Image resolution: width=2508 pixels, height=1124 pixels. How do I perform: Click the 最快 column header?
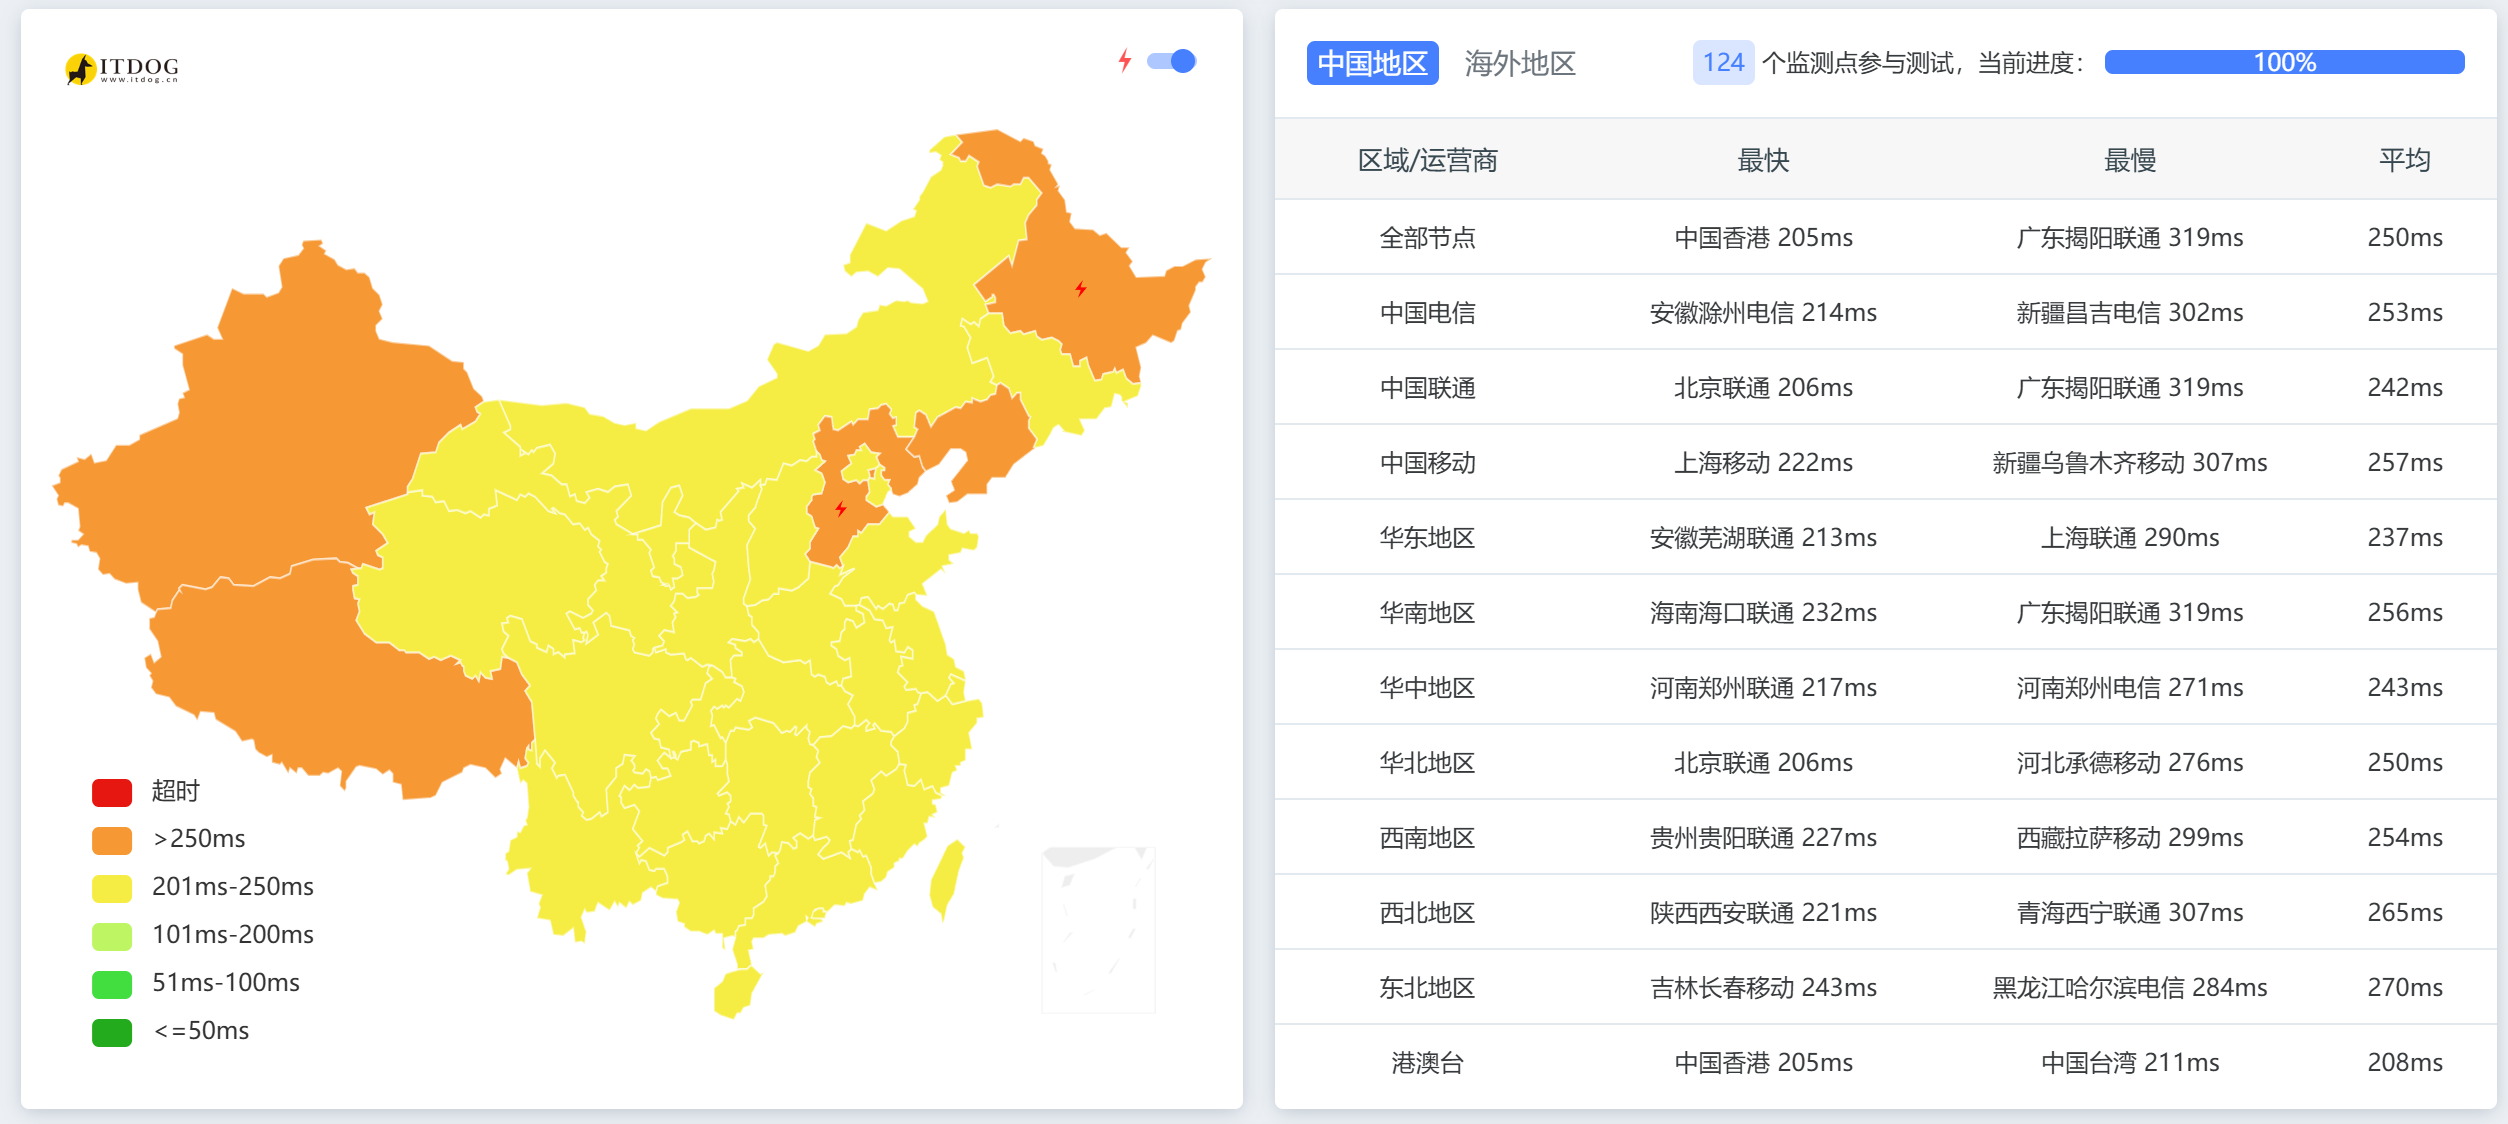pos(1763,160)
